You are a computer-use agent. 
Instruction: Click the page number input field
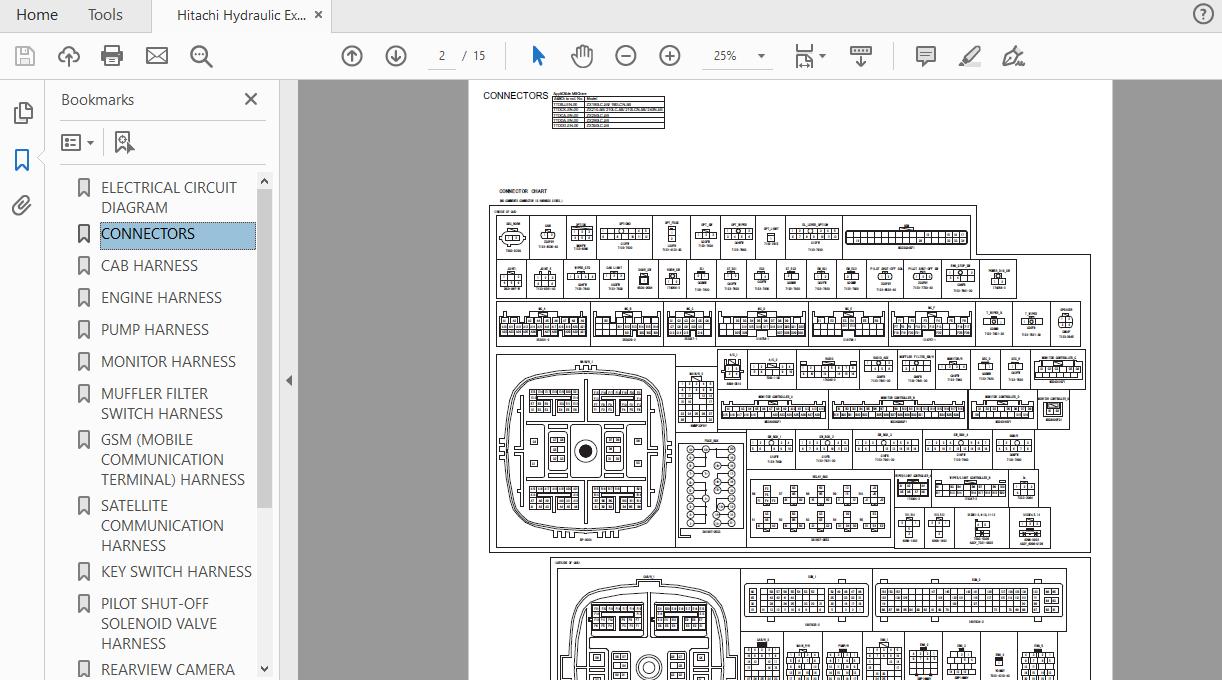(442, 56)
